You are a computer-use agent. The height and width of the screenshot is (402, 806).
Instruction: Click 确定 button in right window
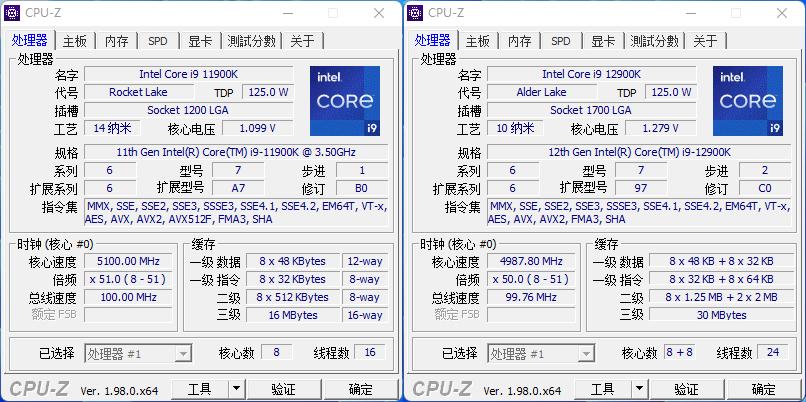[x=763, y=389]
